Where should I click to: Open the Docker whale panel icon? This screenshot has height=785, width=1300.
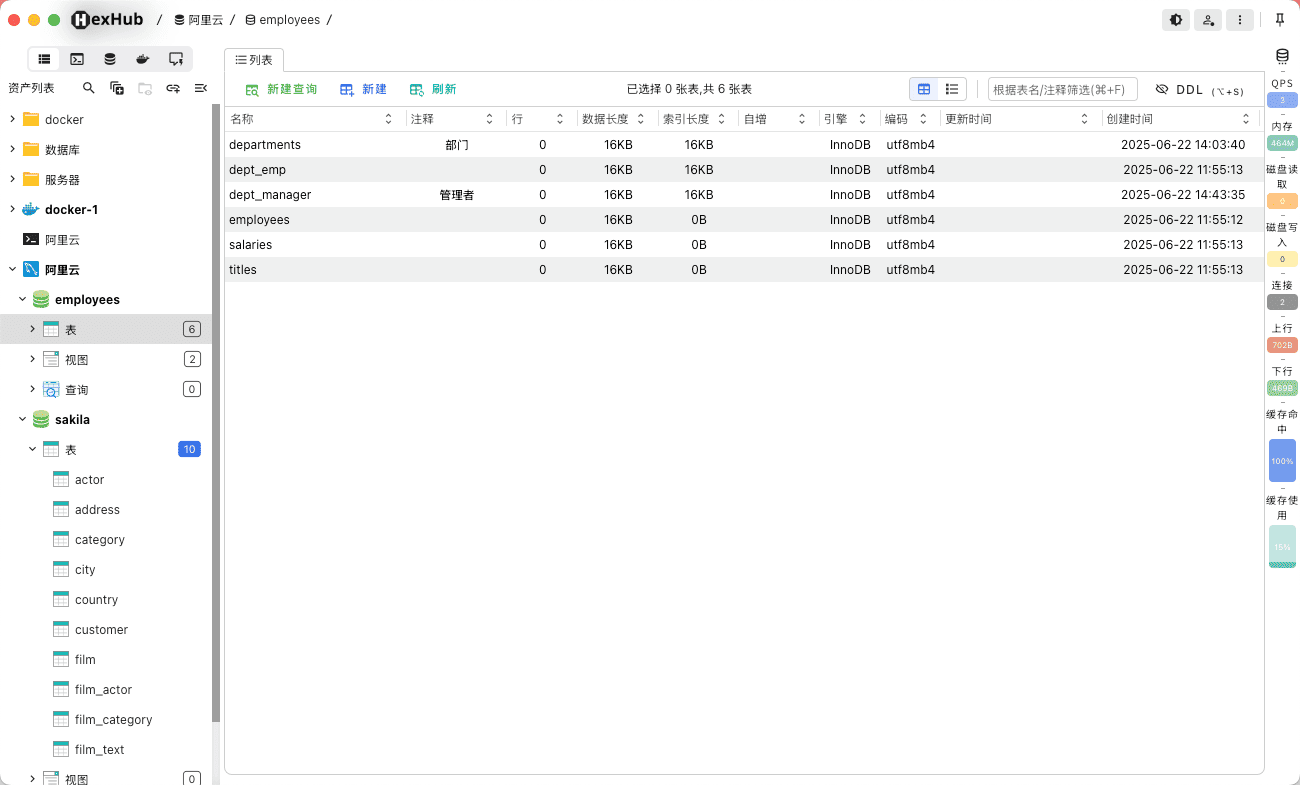143,59
